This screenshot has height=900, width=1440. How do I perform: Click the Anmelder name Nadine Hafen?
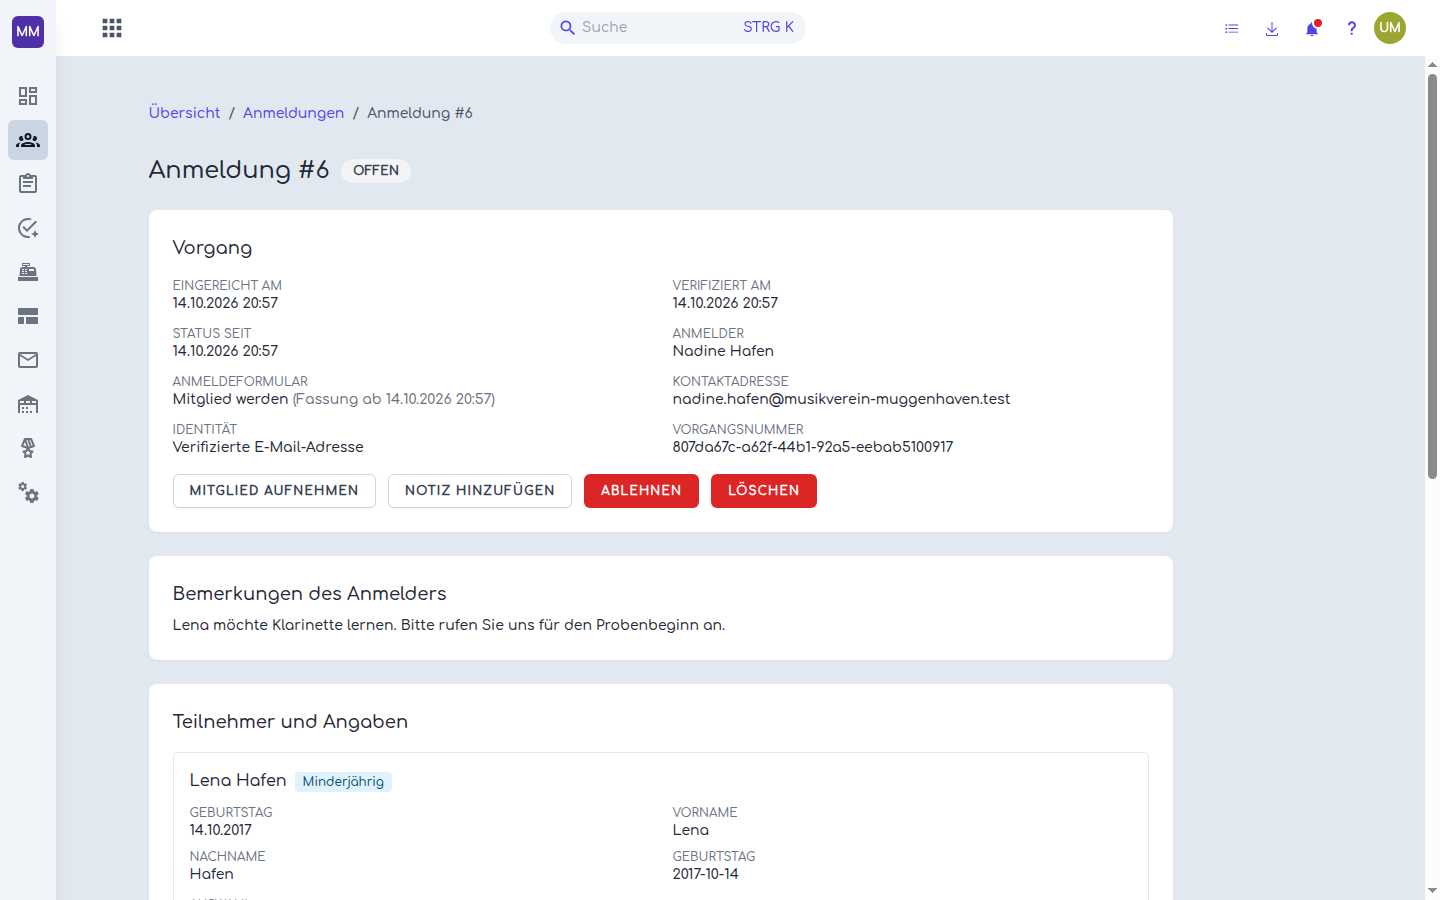(x=723, y=351)
